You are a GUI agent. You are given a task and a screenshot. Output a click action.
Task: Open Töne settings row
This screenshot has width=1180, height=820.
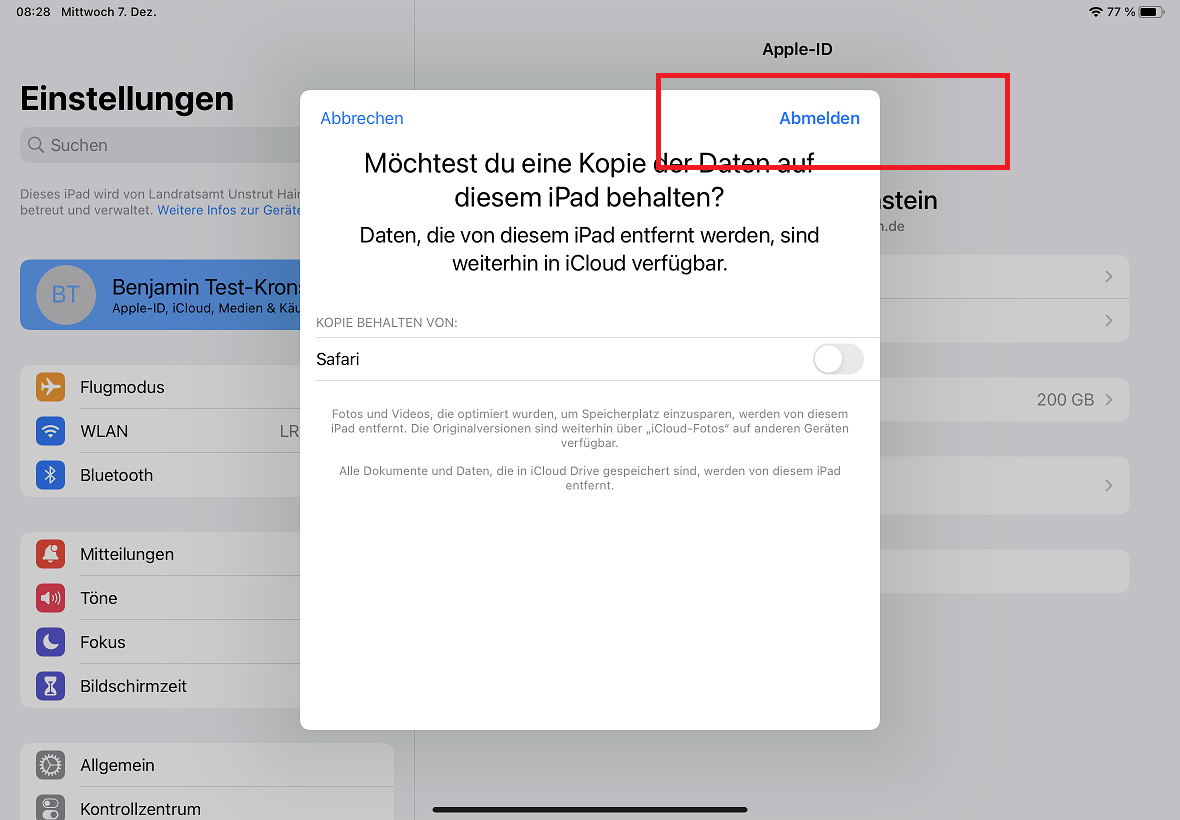coord(160,598)
